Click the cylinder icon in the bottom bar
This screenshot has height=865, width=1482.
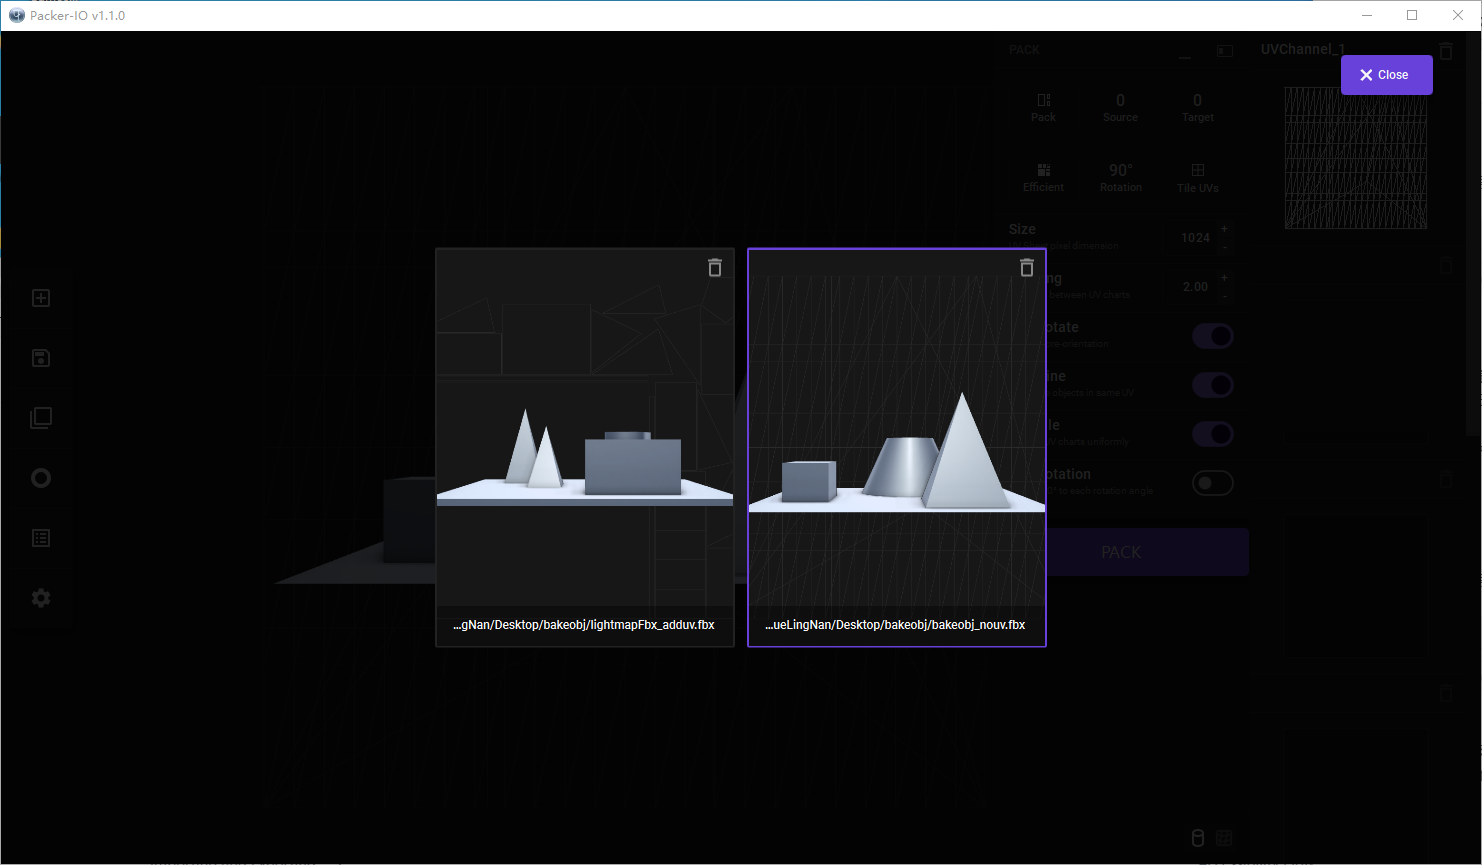click(x=1198, y=838)
